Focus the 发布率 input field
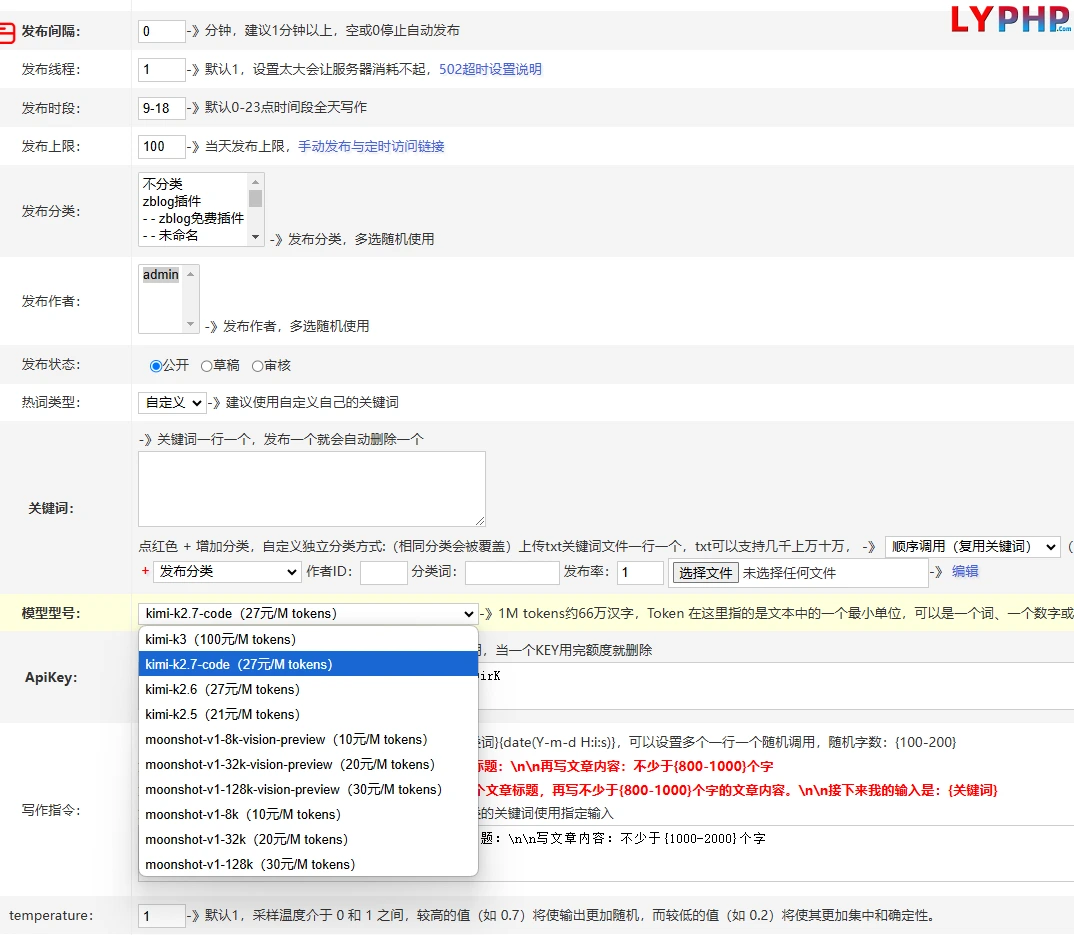Image resolution: width=1074 pixels, height=935 pixels. (x=640, y=573)
